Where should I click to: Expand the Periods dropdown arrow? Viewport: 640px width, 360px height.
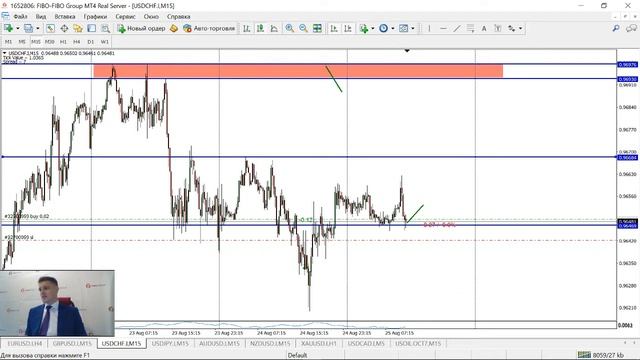pos(393,28)
